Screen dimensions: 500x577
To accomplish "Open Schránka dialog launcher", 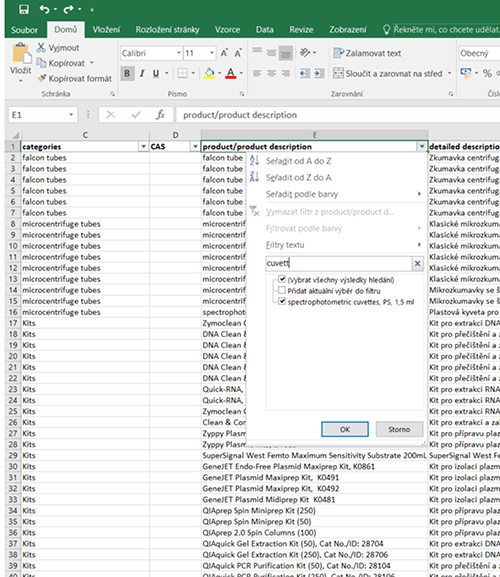I will (112, 94).
